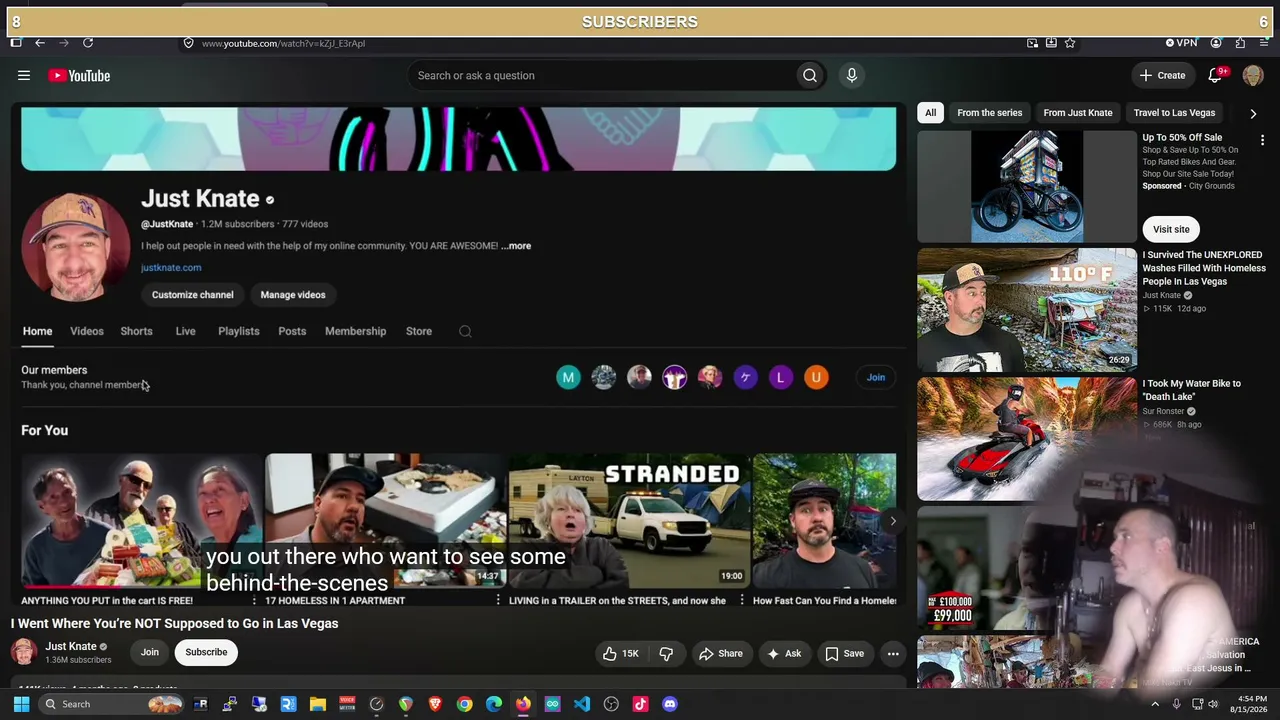The image size is (1280, 720).
Task: Switch to the channel Home tab
Action: (37, 332)
